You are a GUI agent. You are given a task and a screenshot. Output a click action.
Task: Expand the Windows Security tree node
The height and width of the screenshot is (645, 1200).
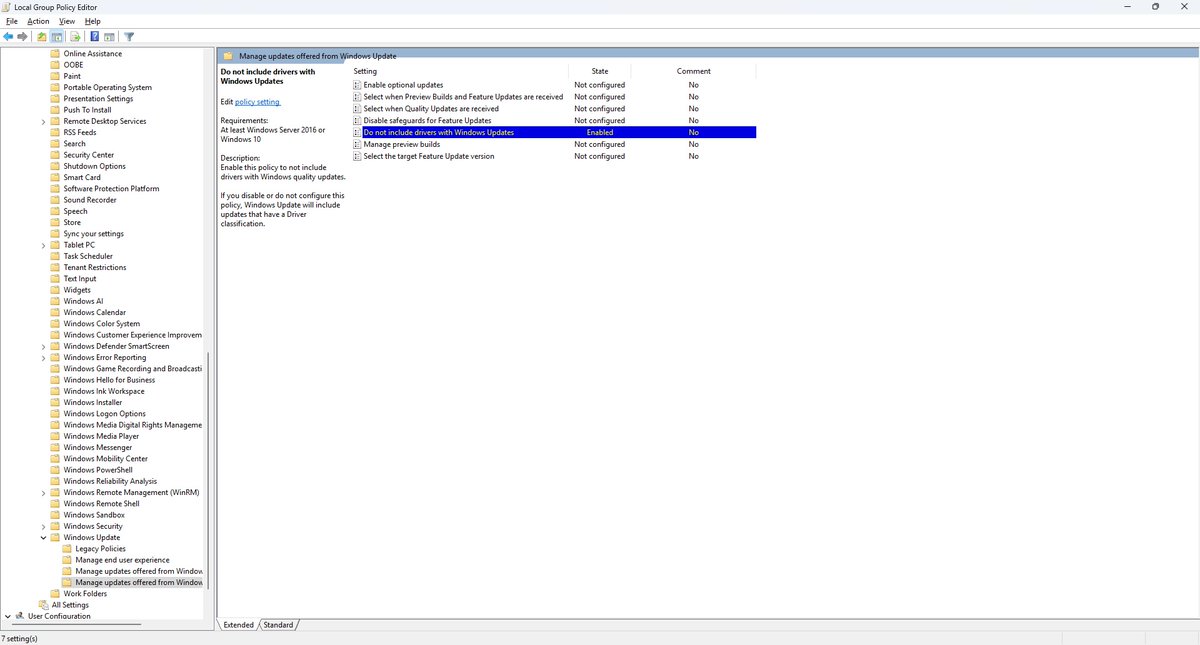coord(43,526)
